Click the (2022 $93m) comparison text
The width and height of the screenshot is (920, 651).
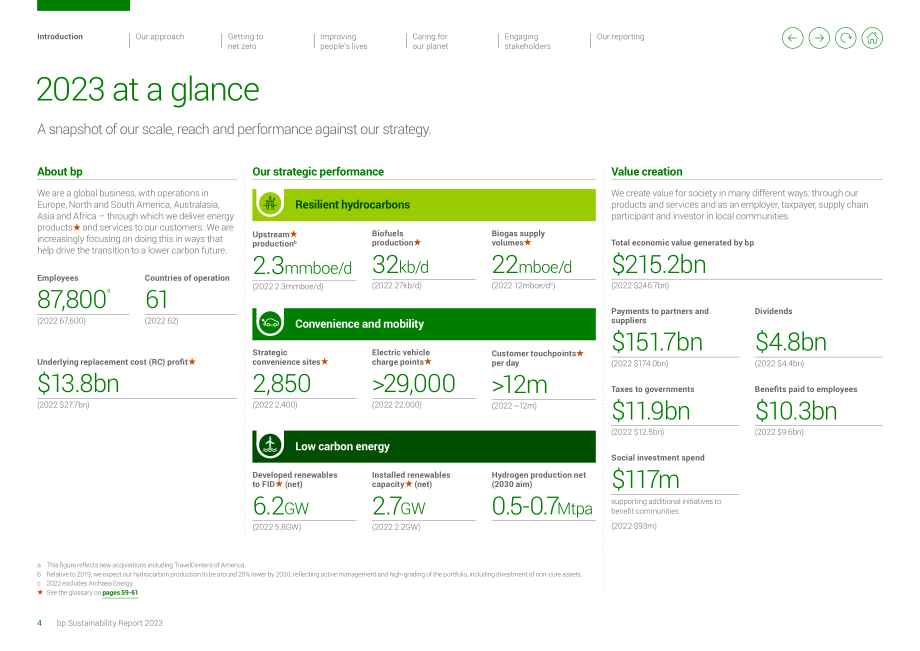pyautogui.click(x=634, y=526)
